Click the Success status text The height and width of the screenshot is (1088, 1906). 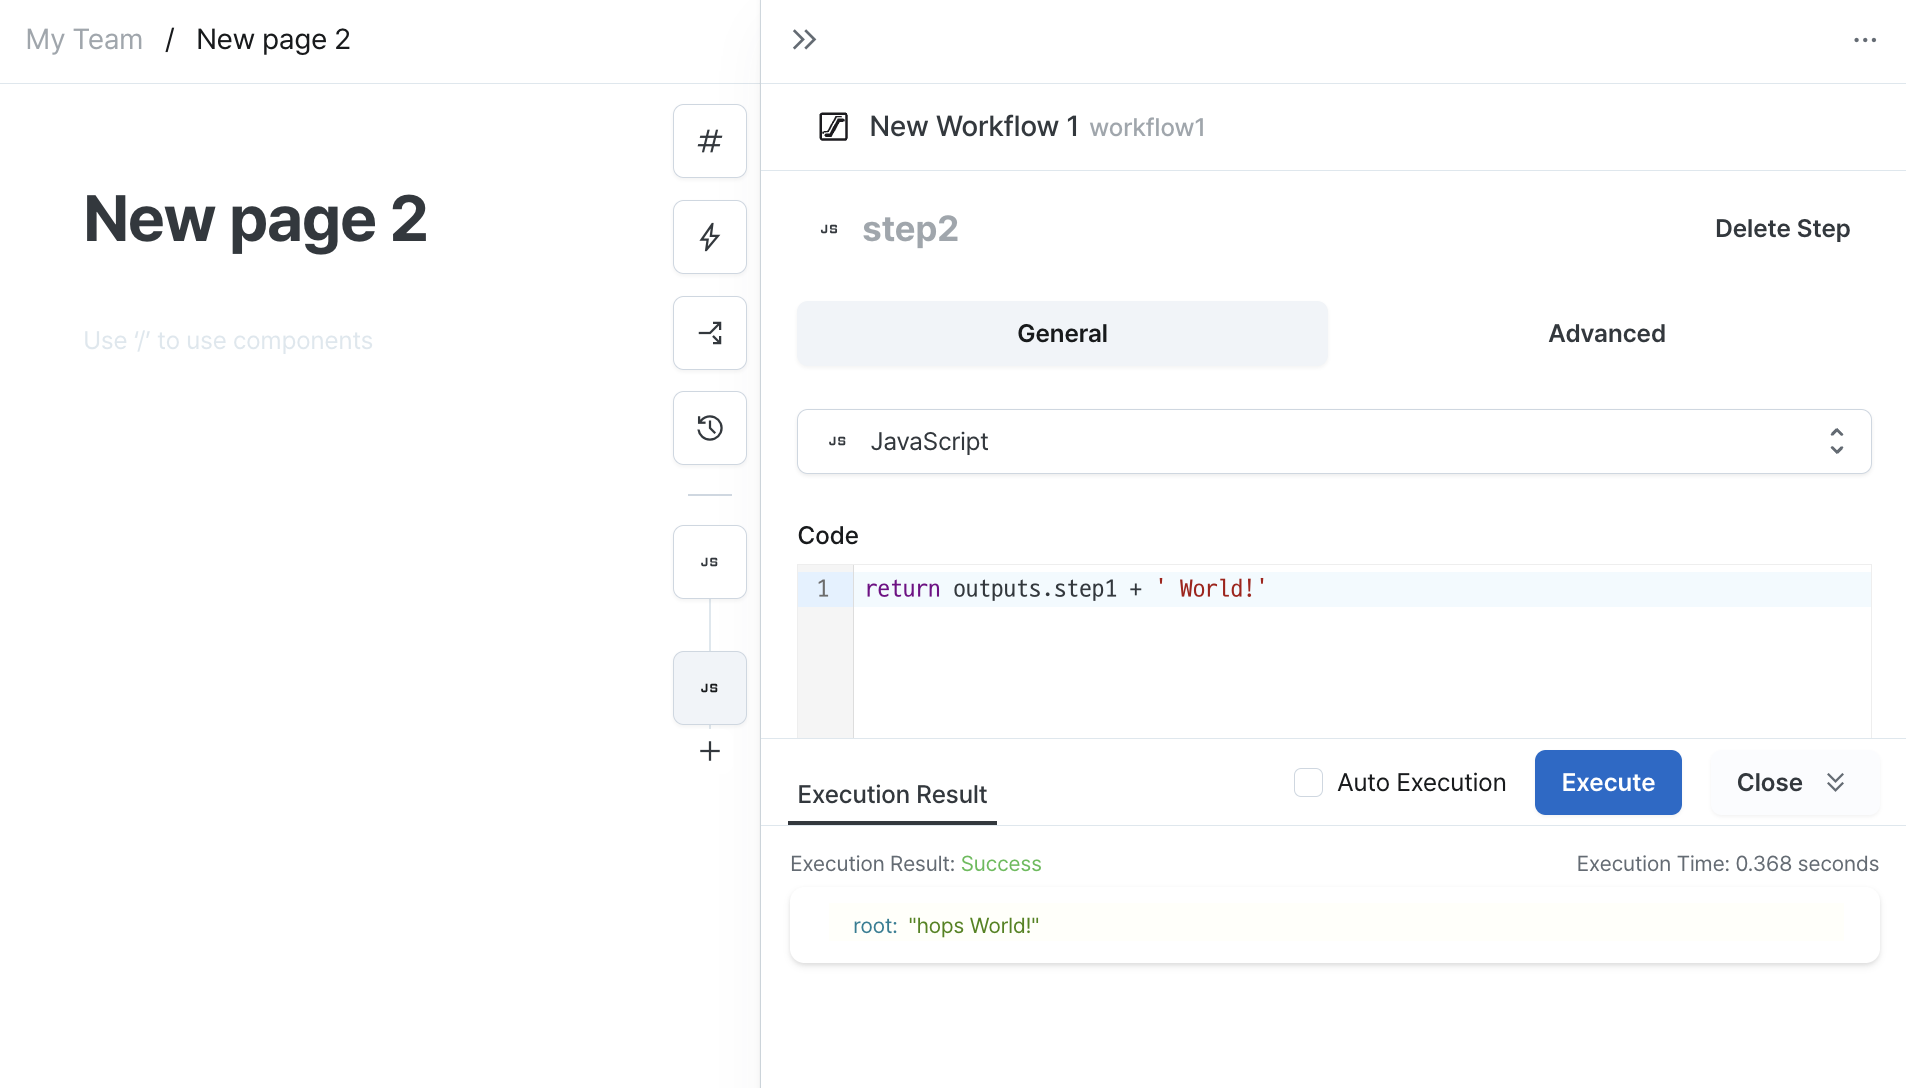click(1000, 864)
